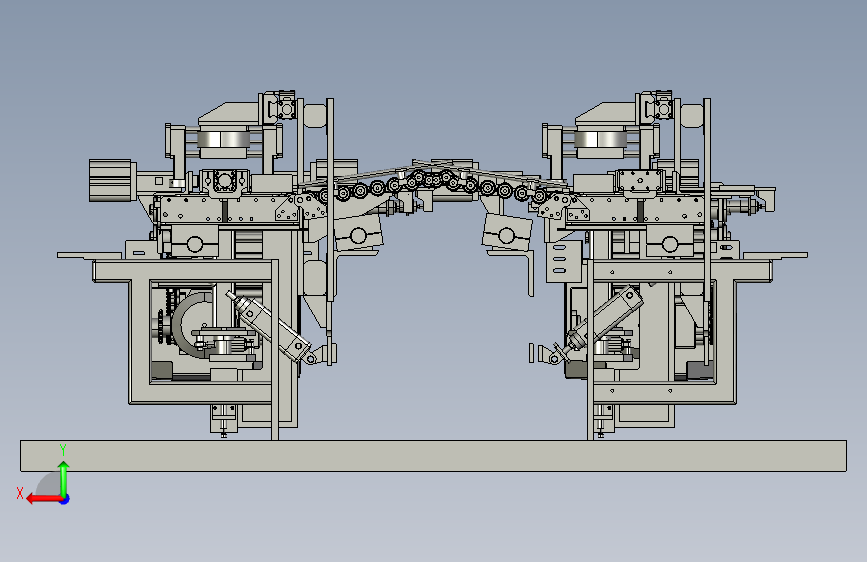Select the angled pneumatic cylinder in left frame

tap(268, 326)
